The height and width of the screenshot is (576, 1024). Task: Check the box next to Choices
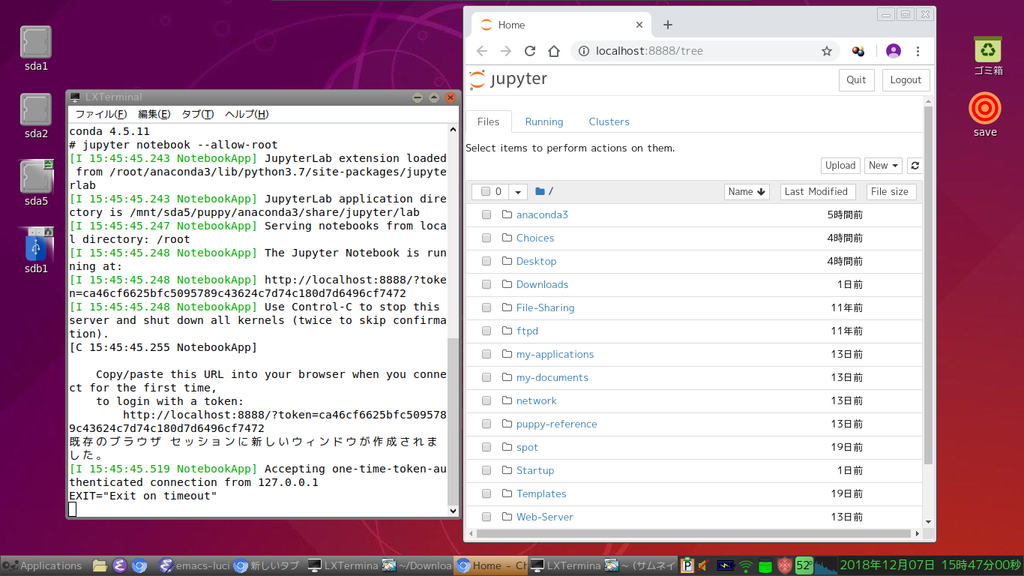click(x=487, y=238)
